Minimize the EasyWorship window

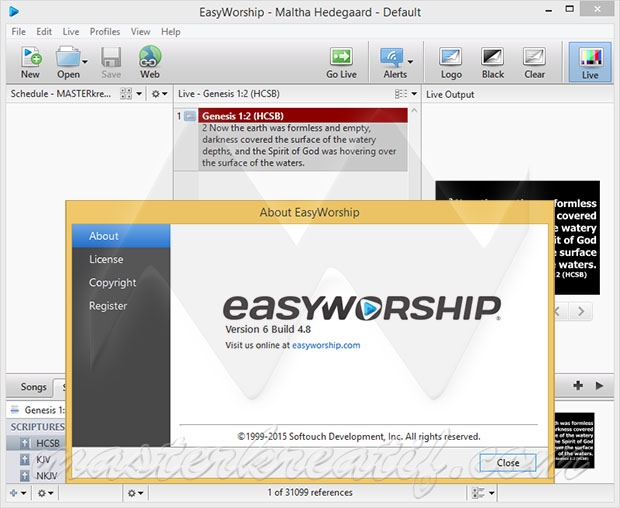[548, 11]
